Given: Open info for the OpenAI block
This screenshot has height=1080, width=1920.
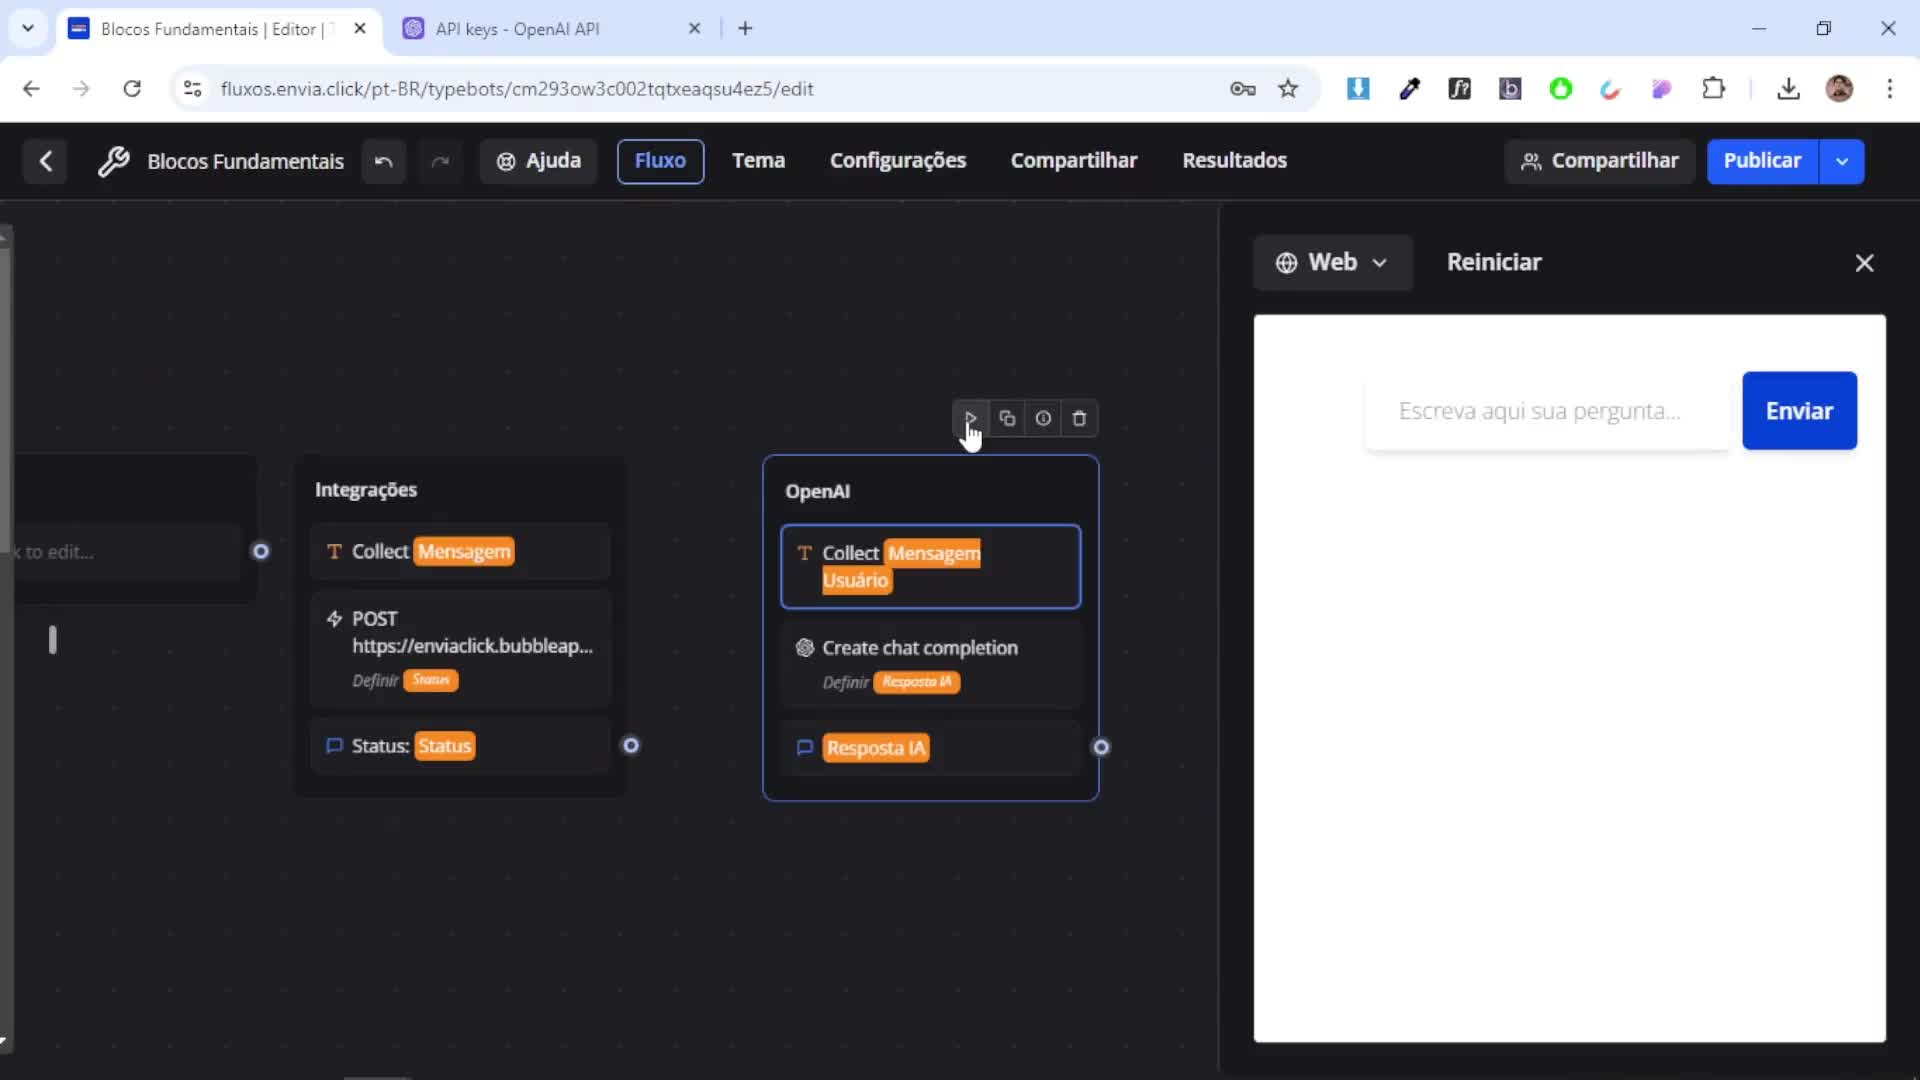Looking at the screenshot, I should pos(1043,418).
